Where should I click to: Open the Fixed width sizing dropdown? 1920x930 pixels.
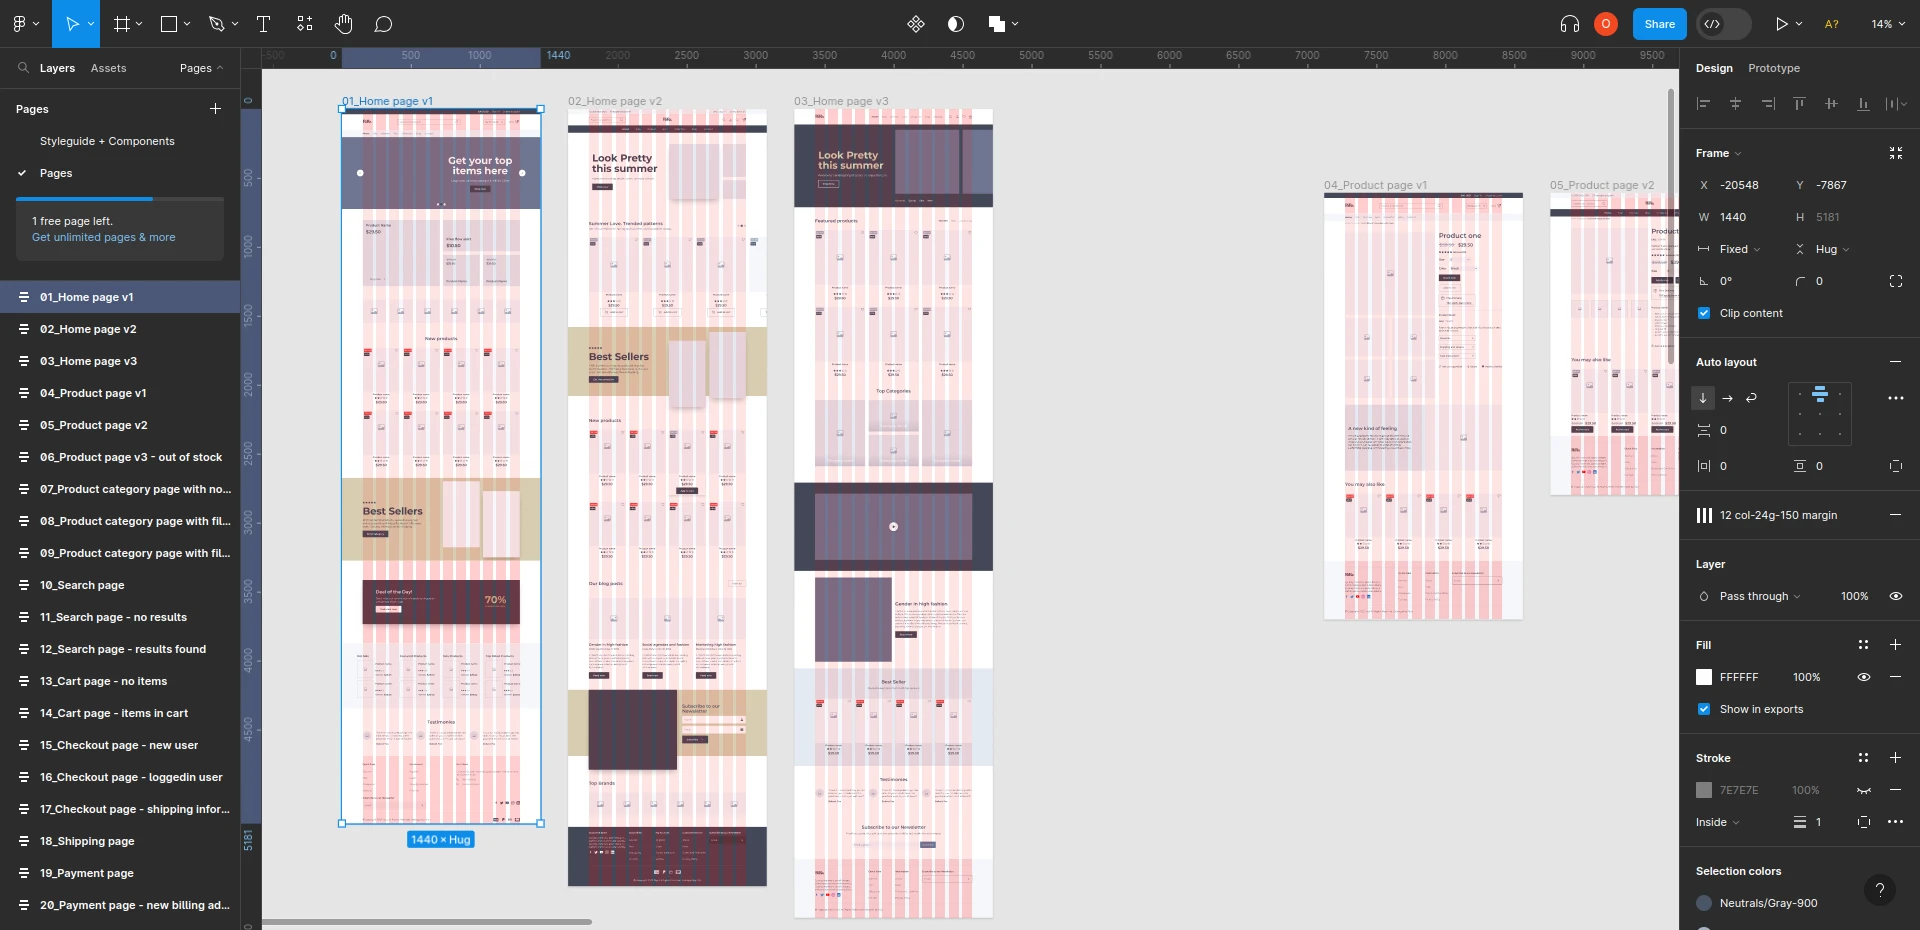pyautogui.click(x=1736, y=249)
